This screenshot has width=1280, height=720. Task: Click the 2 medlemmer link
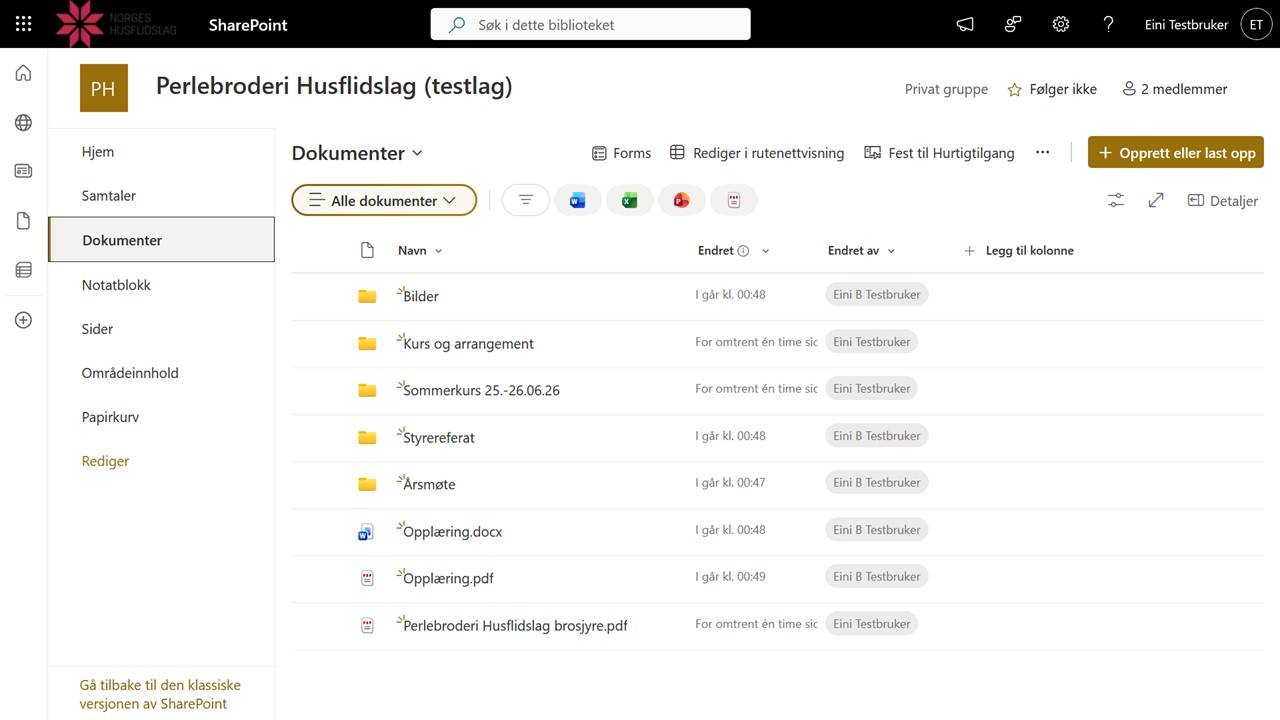pyautogui.click(x=1175, y=89)
